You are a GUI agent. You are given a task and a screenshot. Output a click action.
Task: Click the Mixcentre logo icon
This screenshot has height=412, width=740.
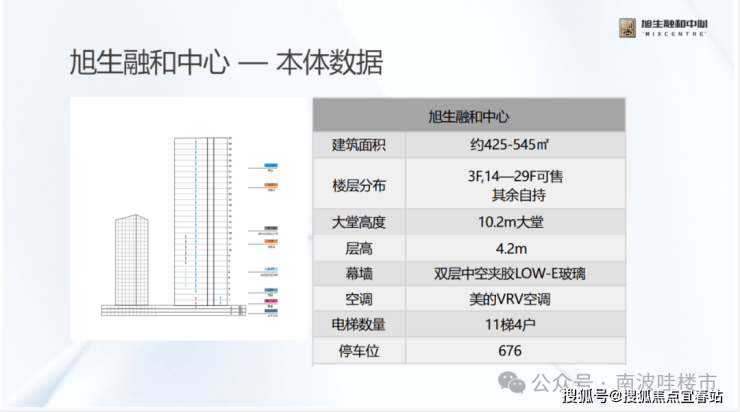coord(627,28)
